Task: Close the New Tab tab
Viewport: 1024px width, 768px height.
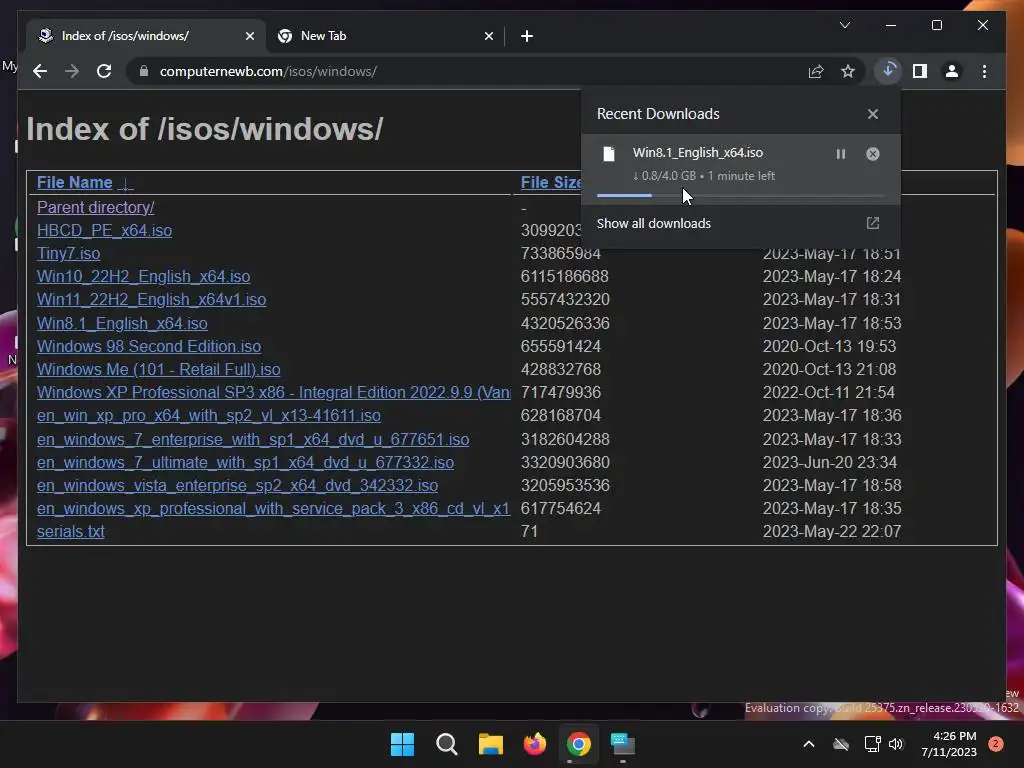Action: pyautogui.click(x=488, y=36)
